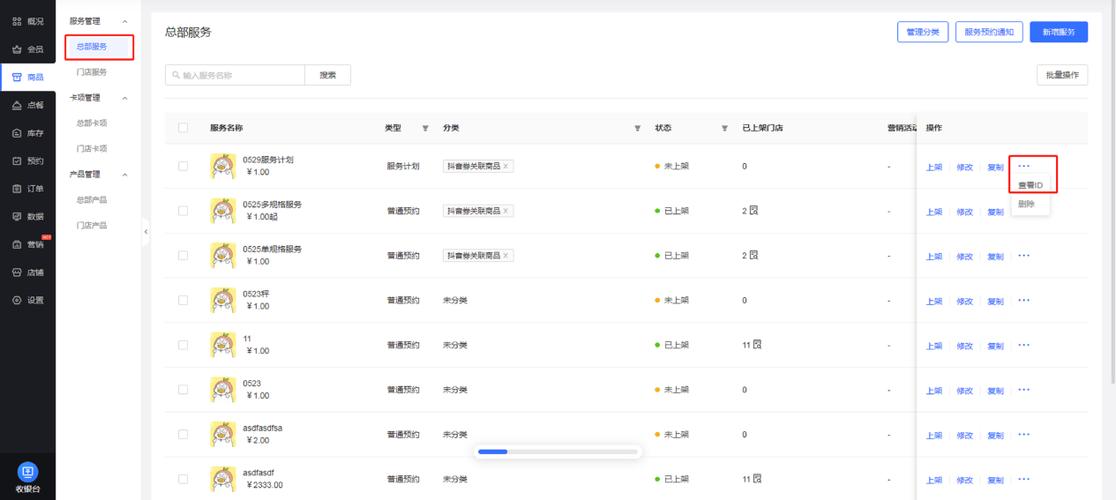Viewport: 1116px width, 500px height.
Task: Open the 分类 column filter
Action: click(x=638, y=129)
